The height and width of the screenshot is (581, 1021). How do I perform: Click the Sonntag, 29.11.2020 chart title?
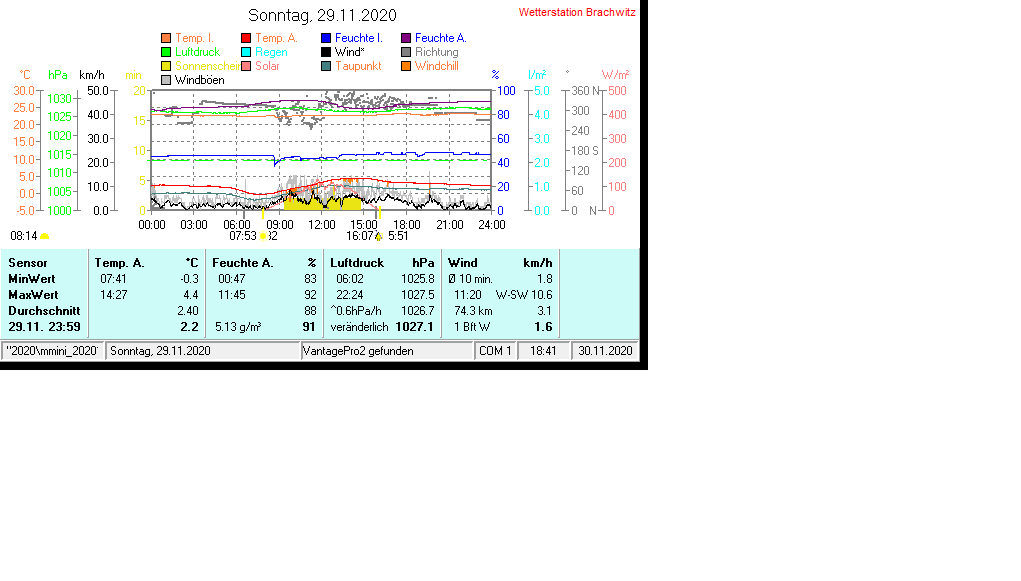coord(322,15)
